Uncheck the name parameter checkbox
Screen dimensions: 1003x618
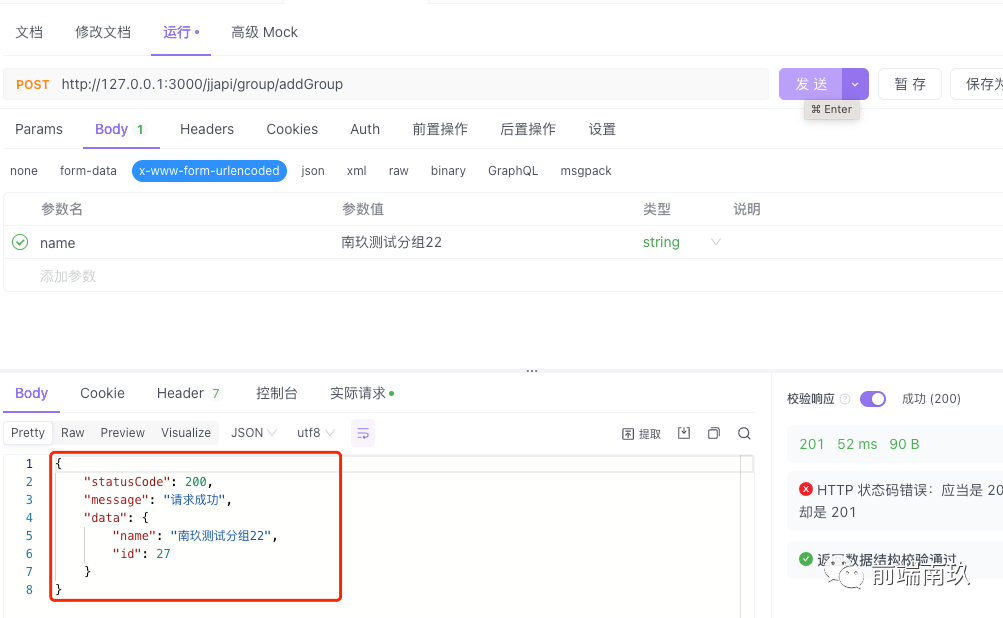(x=20, y=242)
